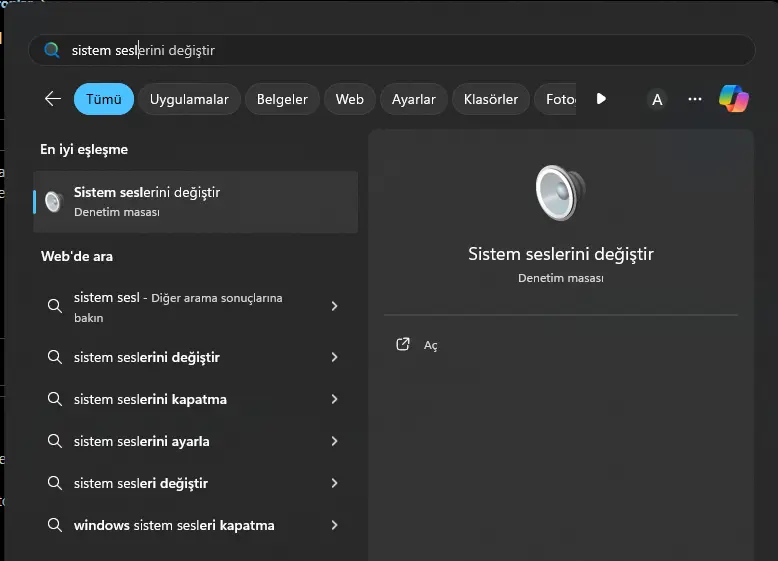Expand 'sistem seslerini değiştir' web suggestion chevron

coord(334,357)
